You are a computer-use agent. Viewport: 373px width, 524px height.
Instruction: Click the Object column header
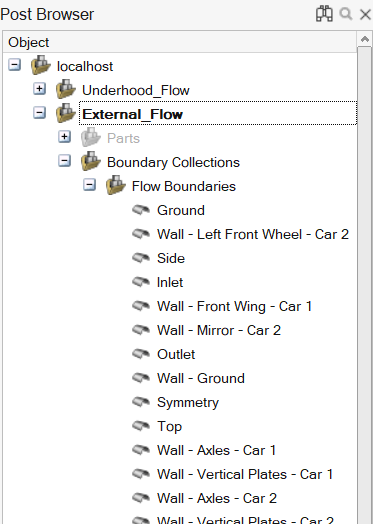coord(180,42)
